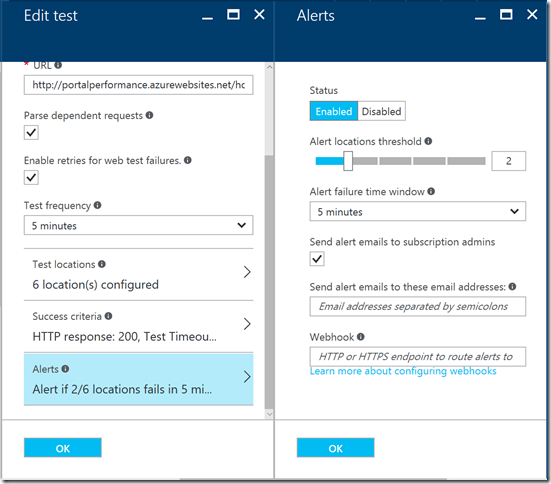The height and width of the screenshot is (484, 551).
Task: Click Alert locations threshold slider handle
Action: pos(348,161)
